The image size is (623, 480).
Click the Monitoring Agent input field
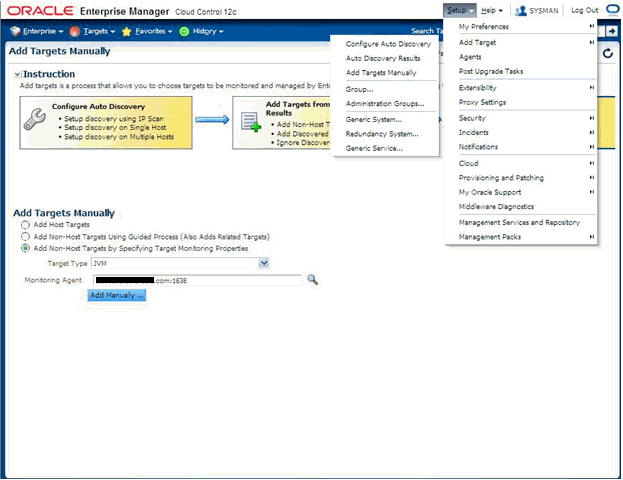pyautogui.click(x=197, y=280)
